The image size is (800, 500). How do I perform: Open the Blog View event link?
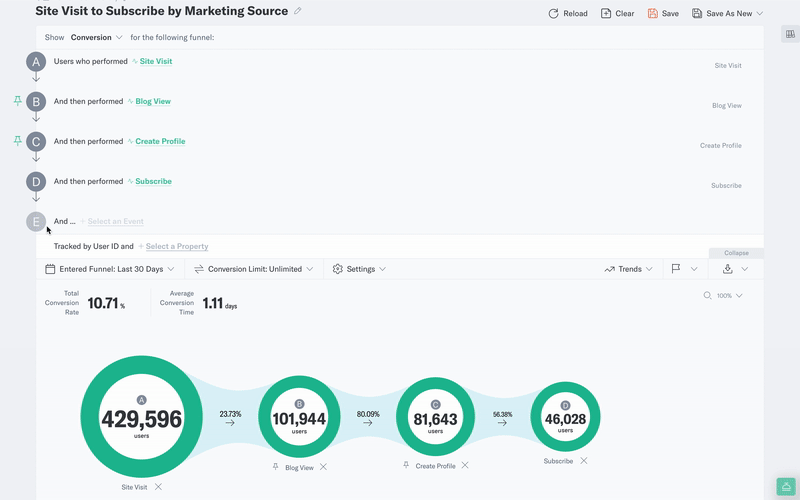point(153,101)
